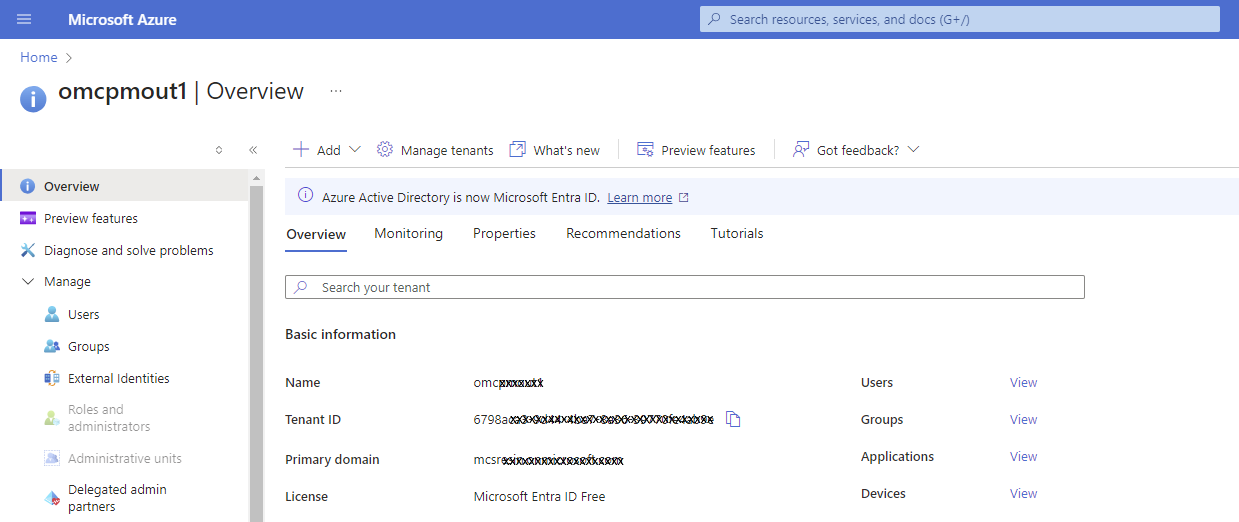Screen dimensions: 1239x522
Task: Collapse the Manage section in sidebar
Action: pos(28,282)
